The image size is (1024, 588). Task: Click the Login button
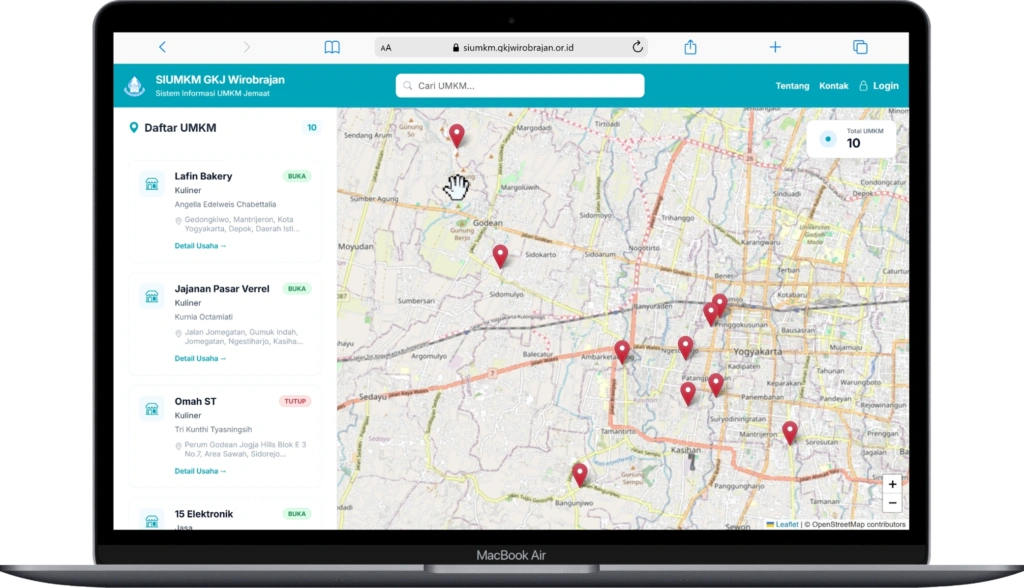tap(879, 86)
